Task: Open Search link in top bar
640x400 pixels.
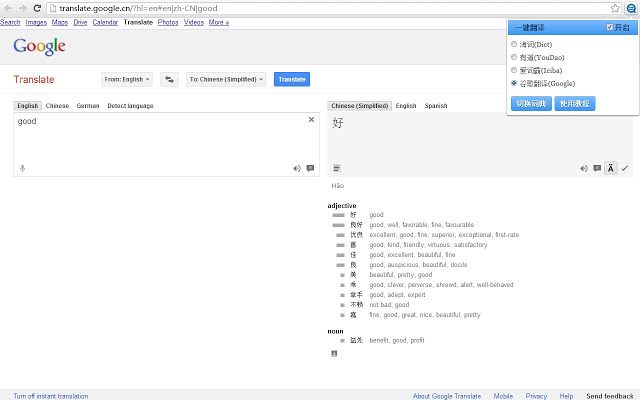Action: pyautogui.click(x=10, y=22)
